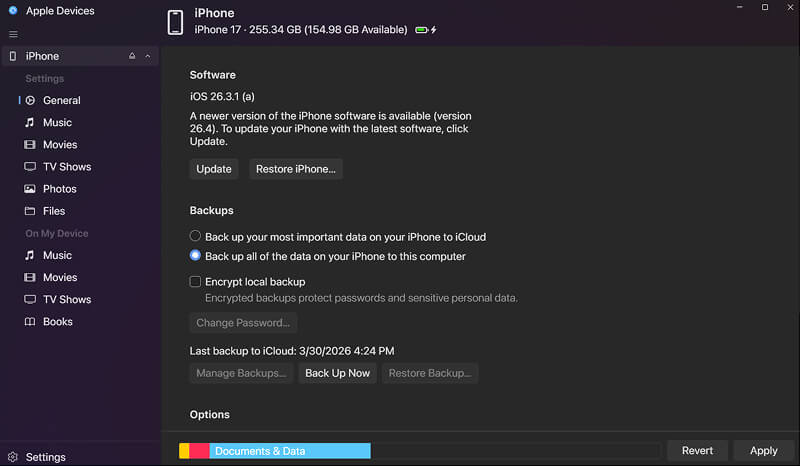Image resolution: width=800 pixels, height=466 pixels.
Task: Click the gear icon beside Settings at bottom
Action: click(13, 456)
